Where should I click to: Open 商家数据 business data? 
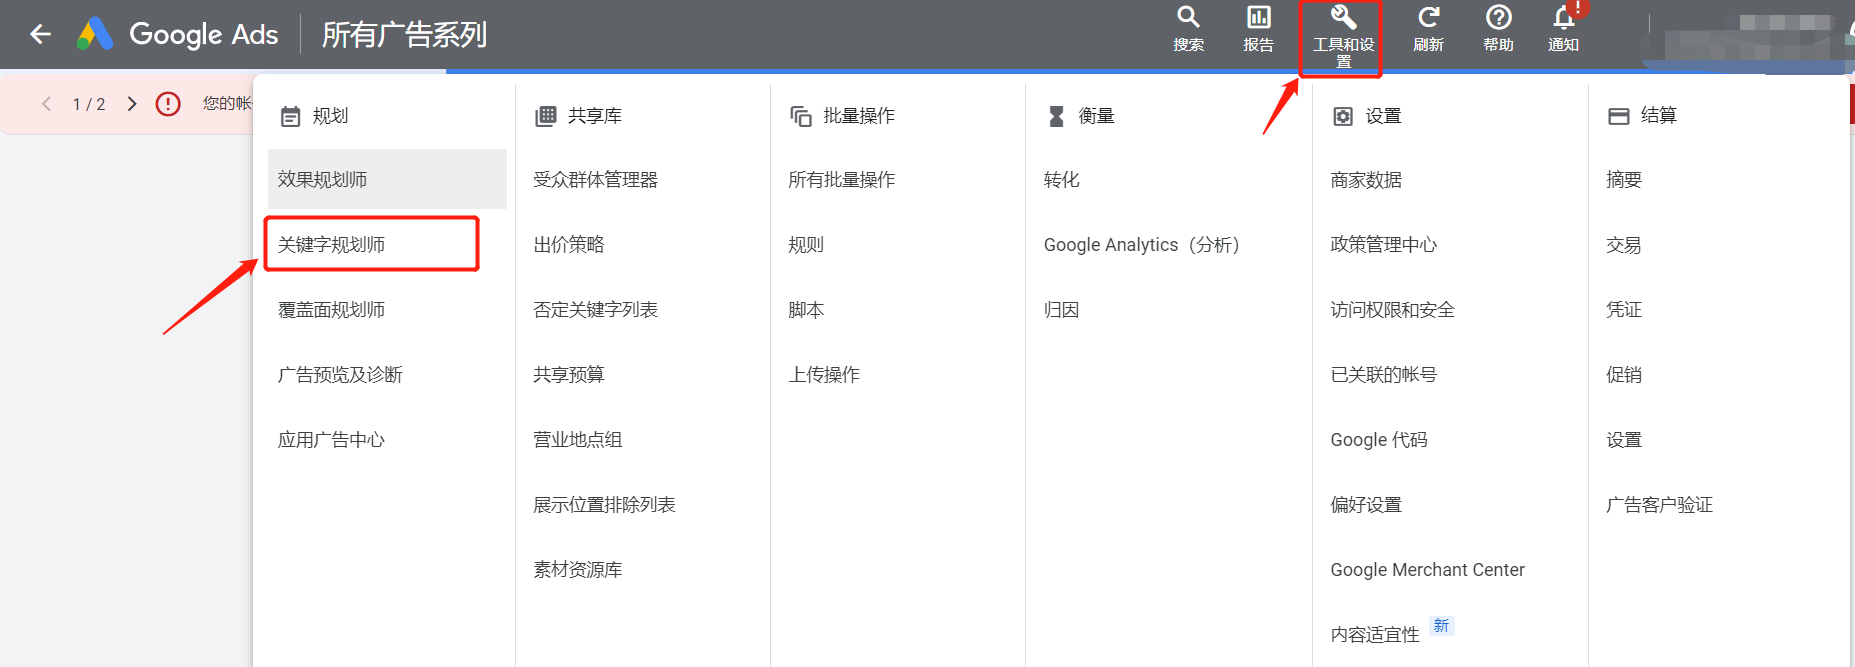(1366, 180)
